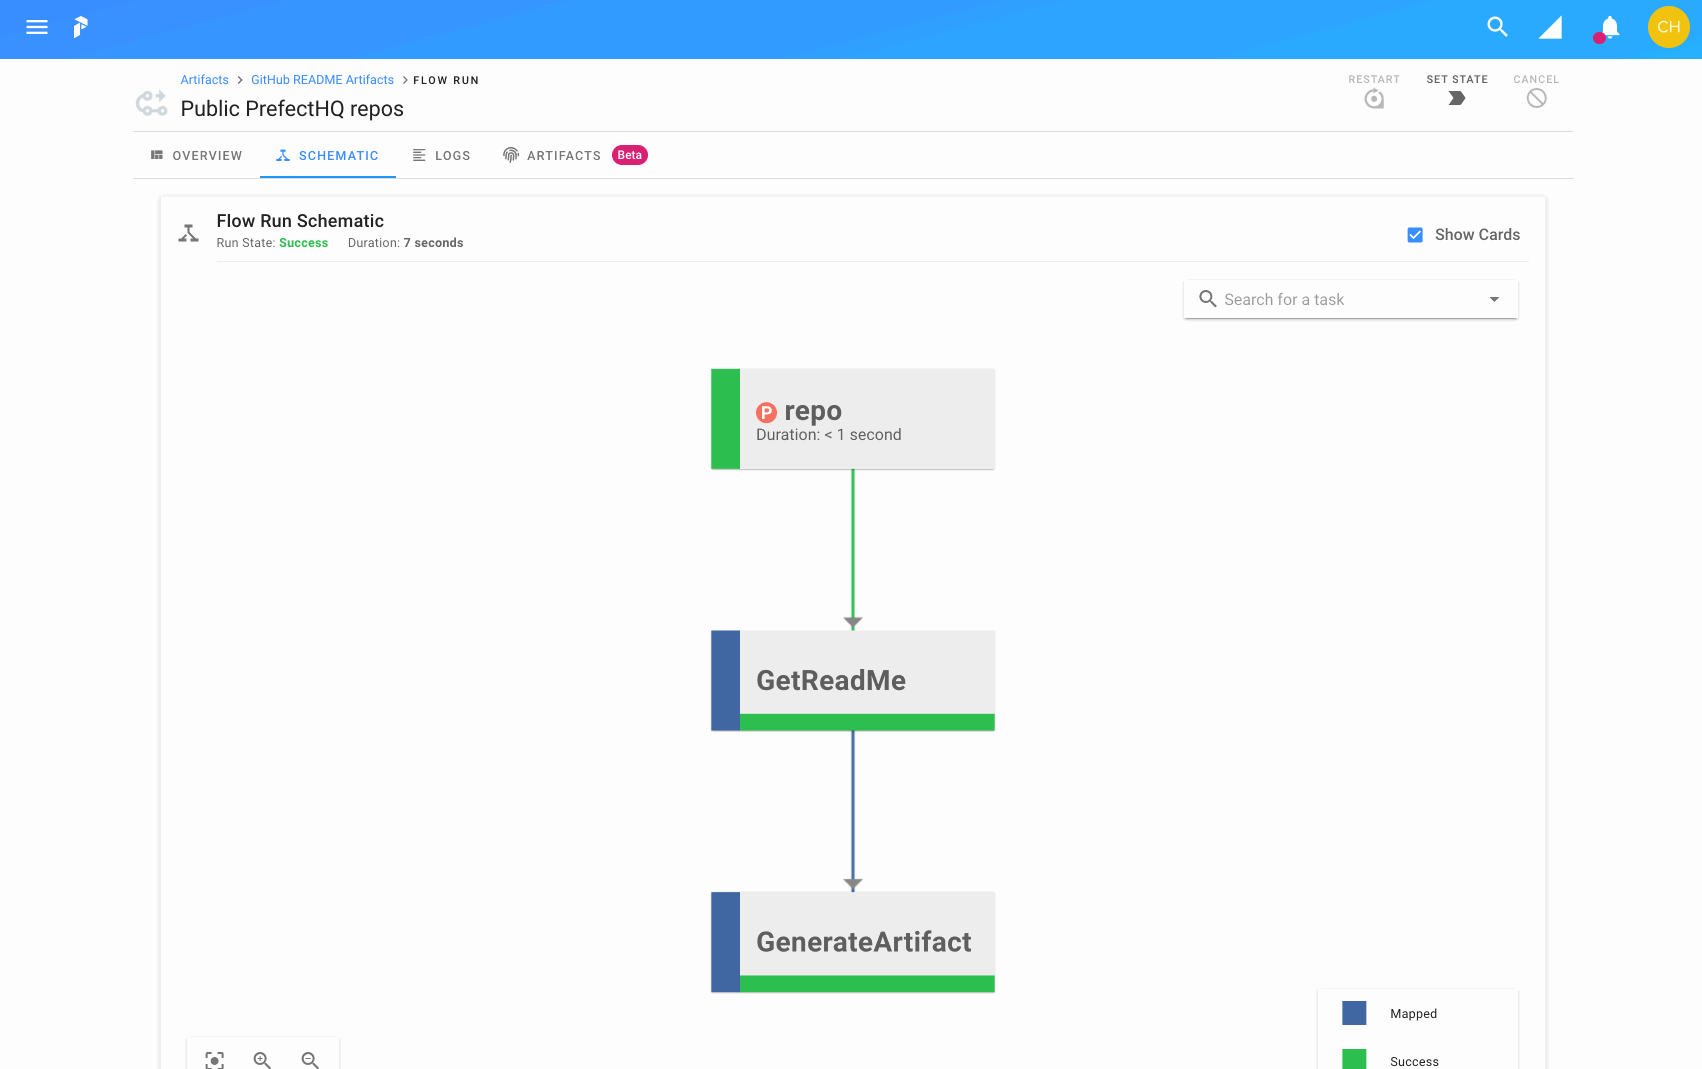
Task: Click the Mapped blue legend swatch
Action: [1354, 1013]
